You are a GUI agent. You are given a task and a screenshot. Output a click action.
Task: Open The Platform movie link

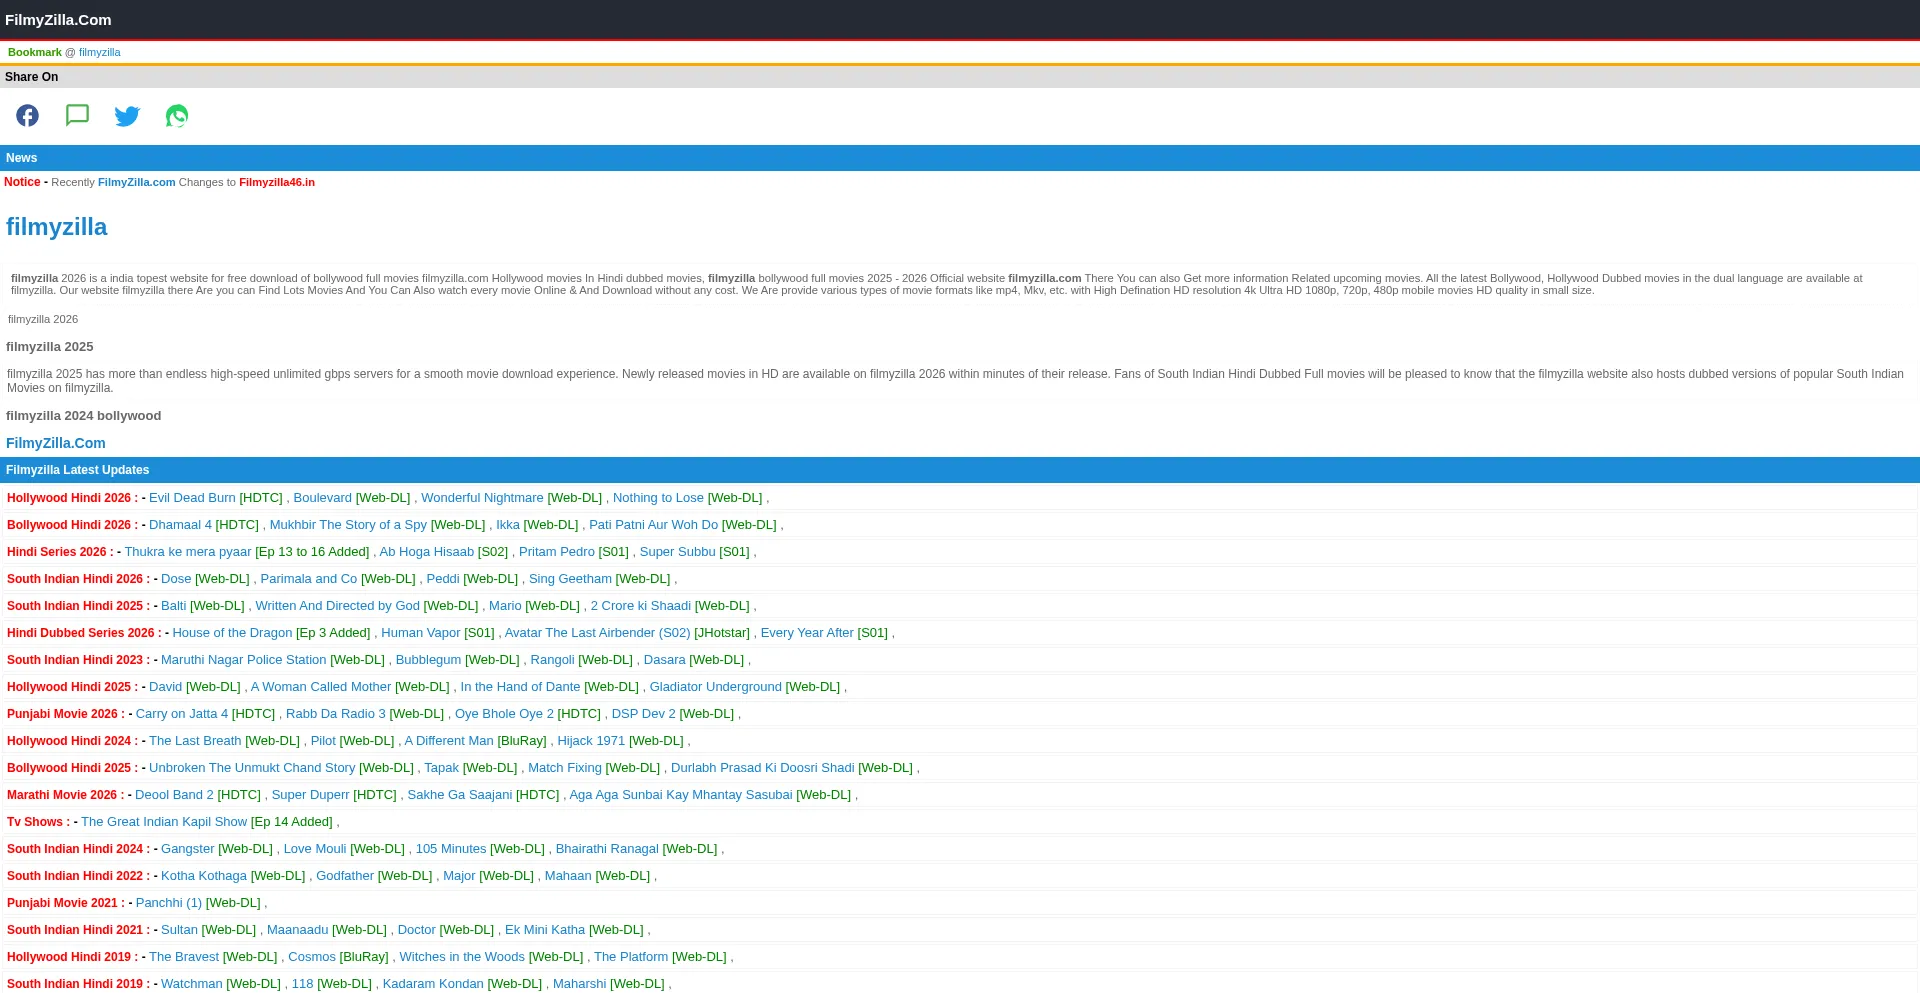[x=631, y=957]
